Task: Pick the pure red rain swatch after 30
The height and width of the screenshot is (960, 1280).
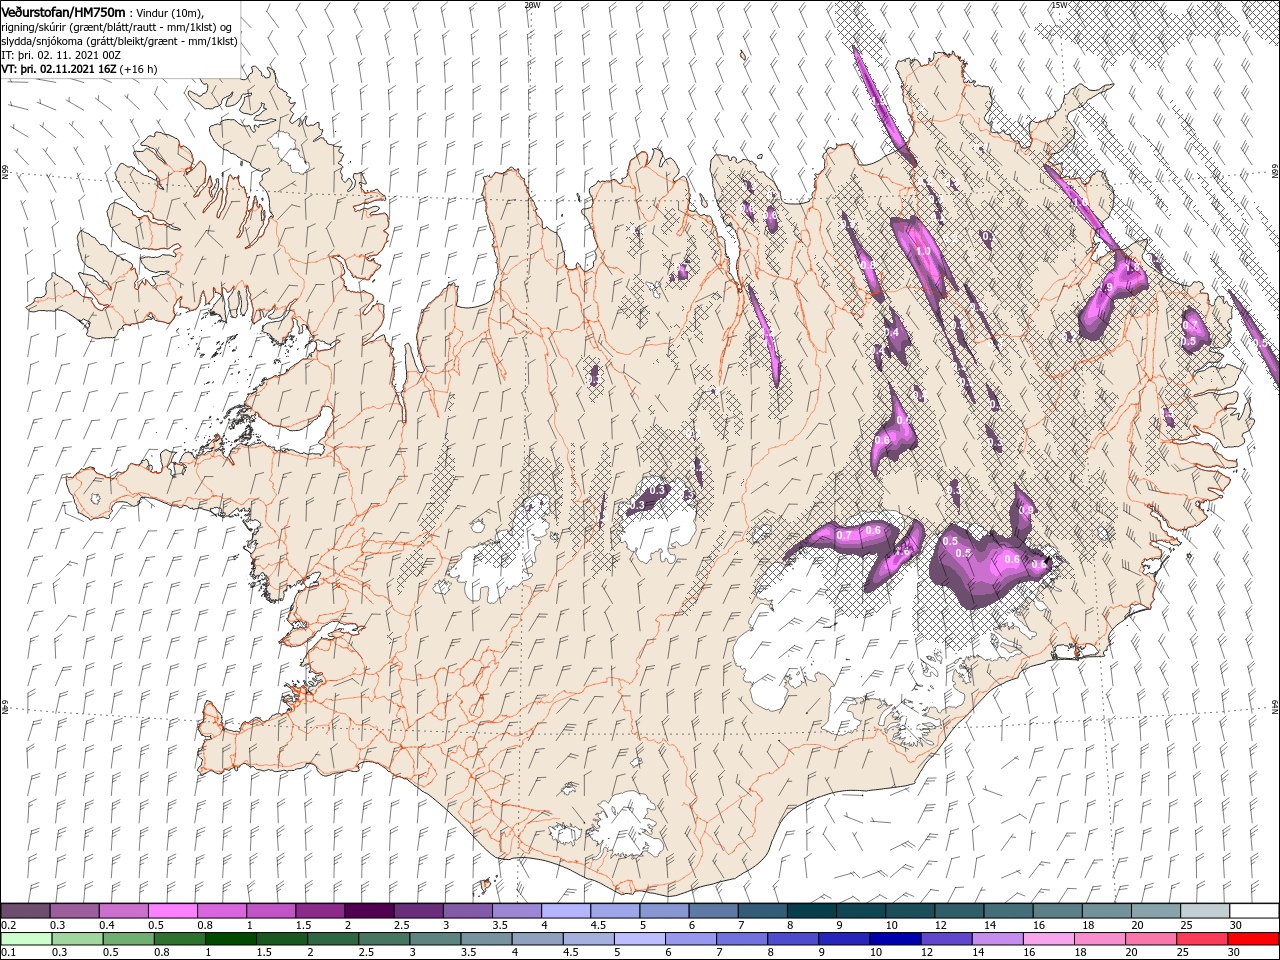Action: coord(1254,939)
